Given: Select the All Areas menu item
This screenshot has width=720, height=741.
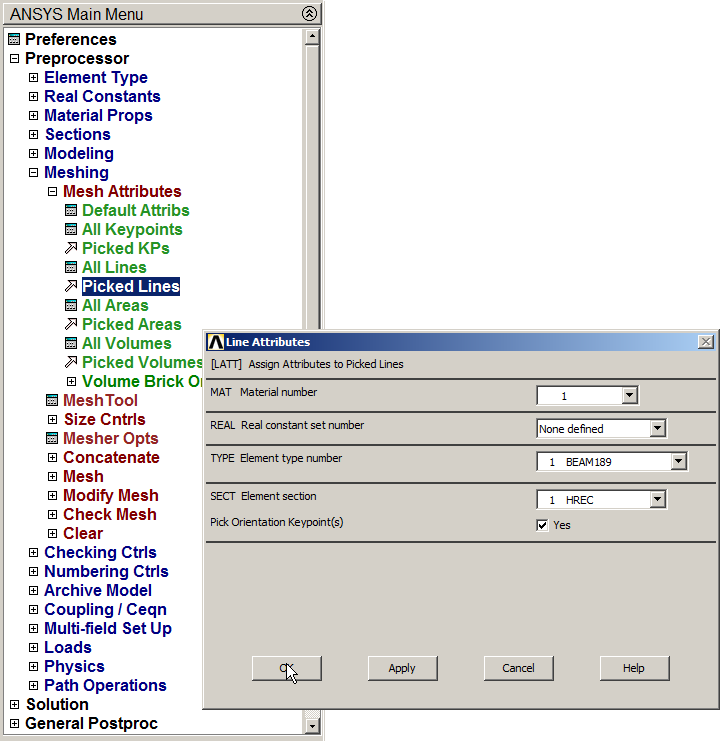Looking at the screenshot, I should click(x=114, y=306).
